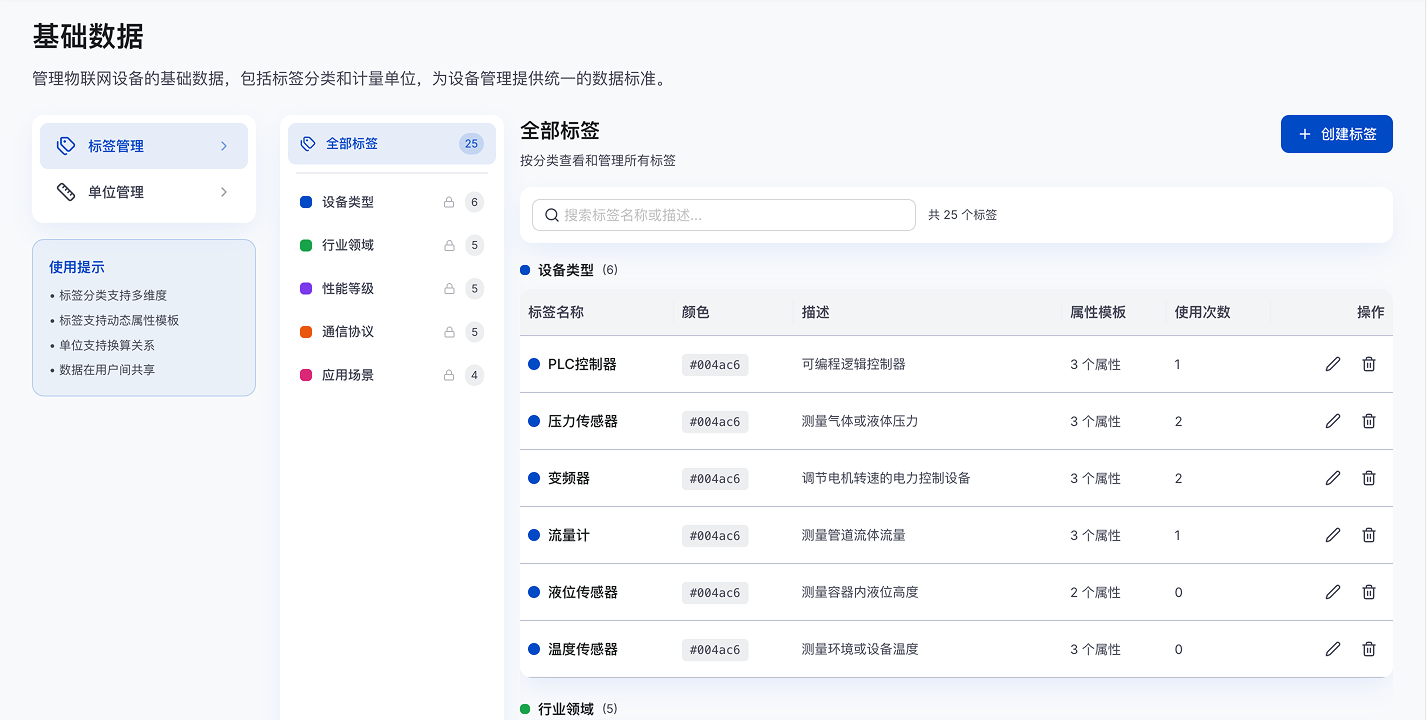Open the 单位管理 menu item

(144, 192)
